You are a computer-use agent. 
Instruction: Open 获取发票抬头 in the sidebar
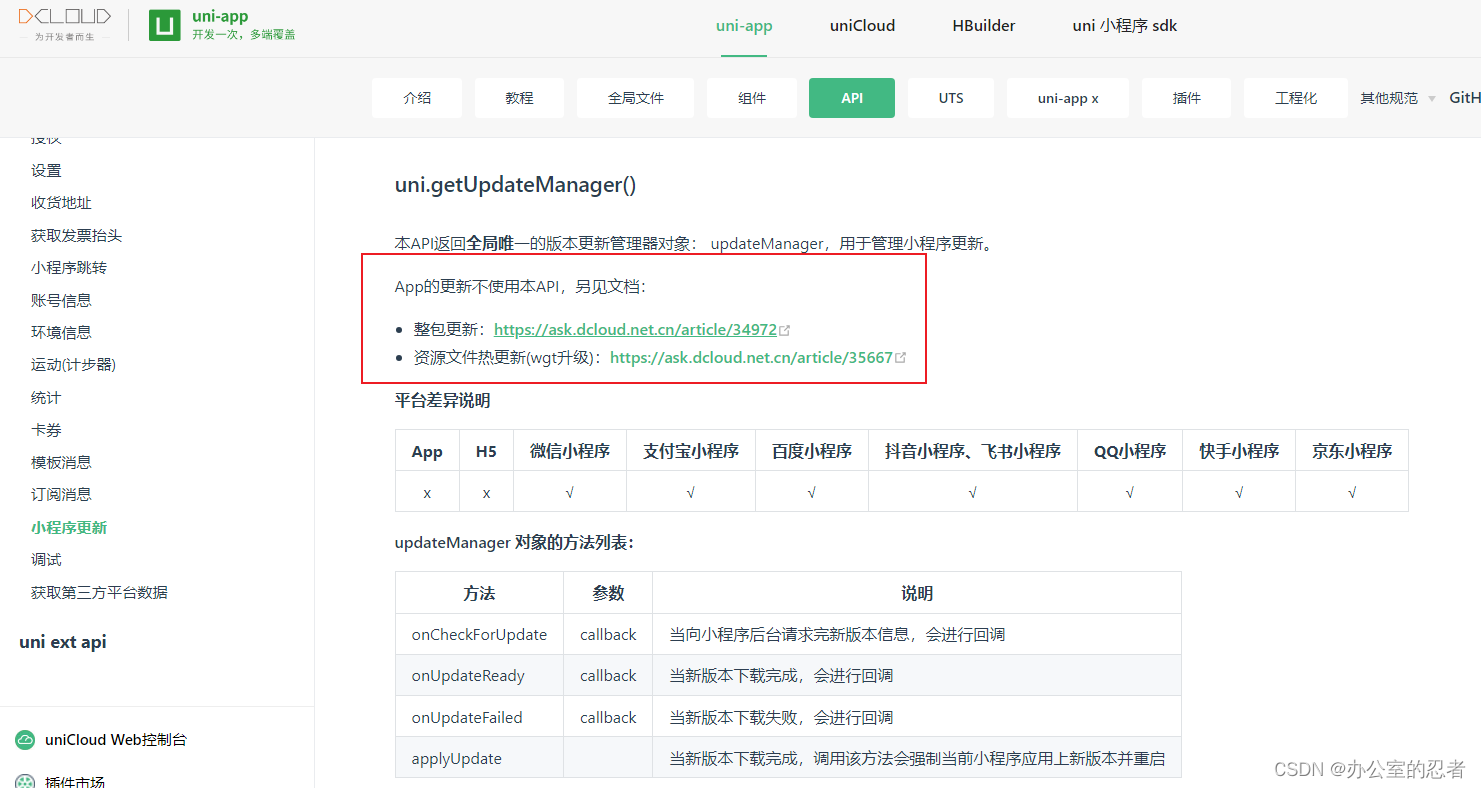pos(76,236)
